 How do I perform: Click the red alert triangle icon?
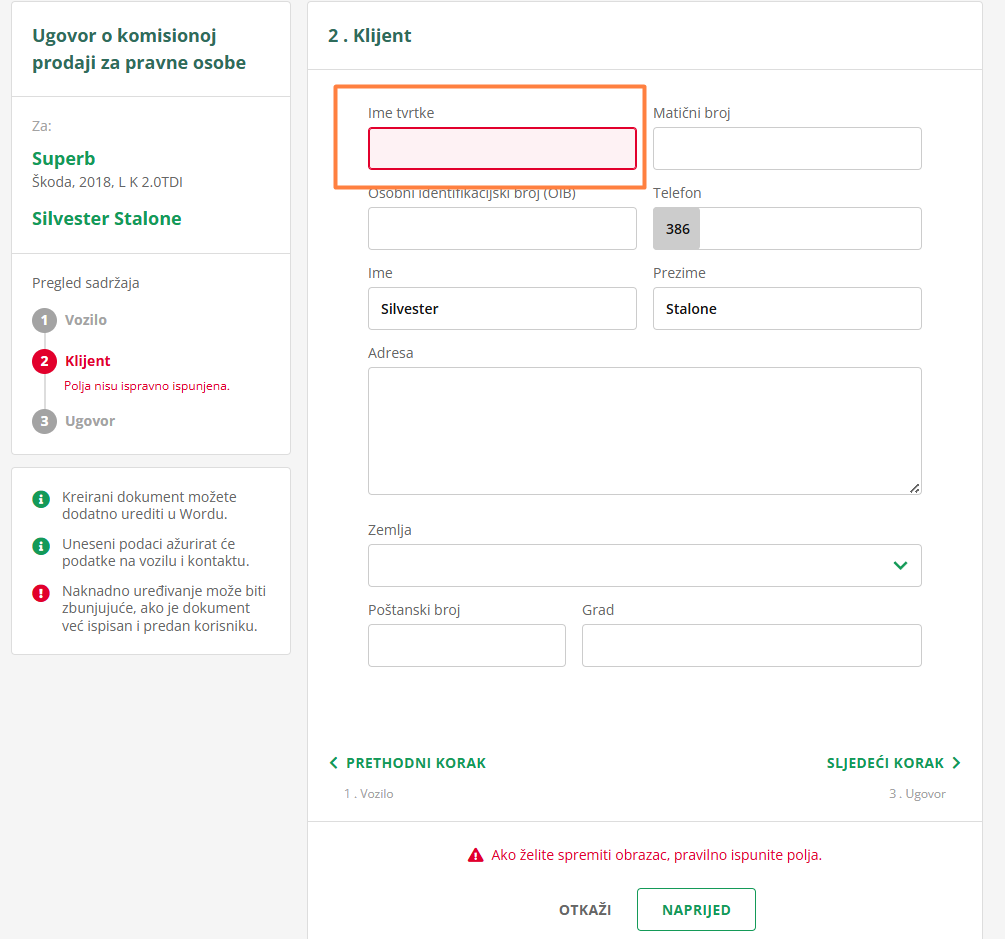[x=476, y=855]
